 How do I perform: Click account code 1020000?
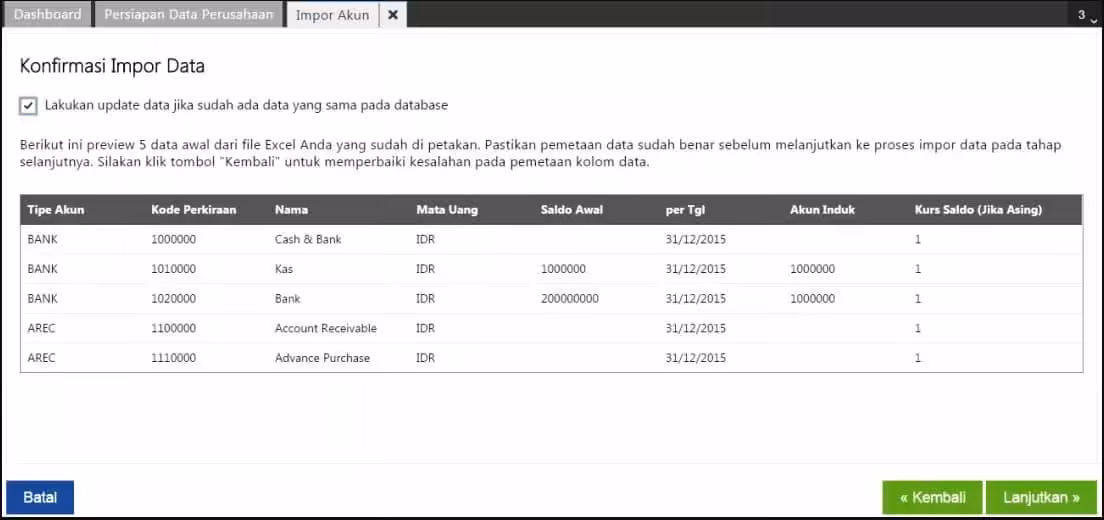click(x=173, y=298)
